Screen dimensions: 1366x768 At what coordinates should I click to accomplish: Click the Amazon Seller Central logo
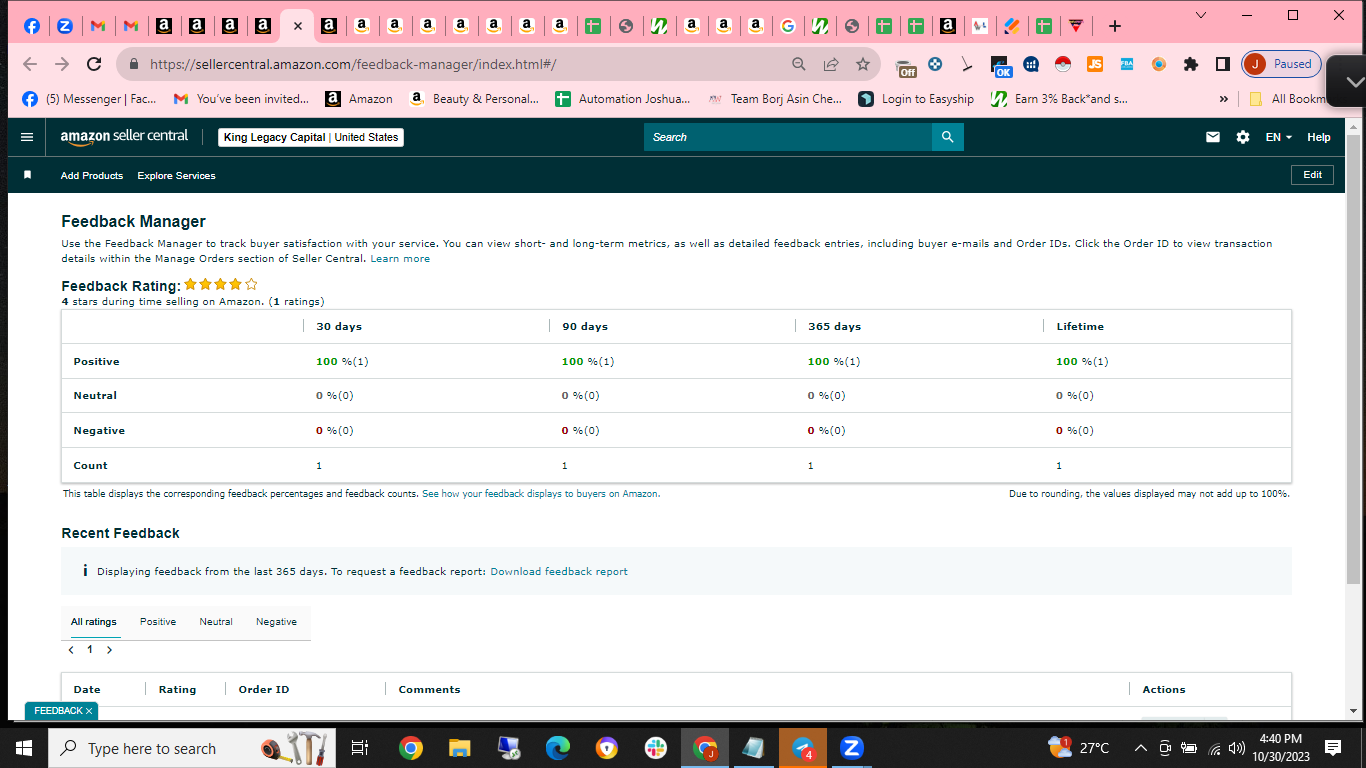point(124,137)
